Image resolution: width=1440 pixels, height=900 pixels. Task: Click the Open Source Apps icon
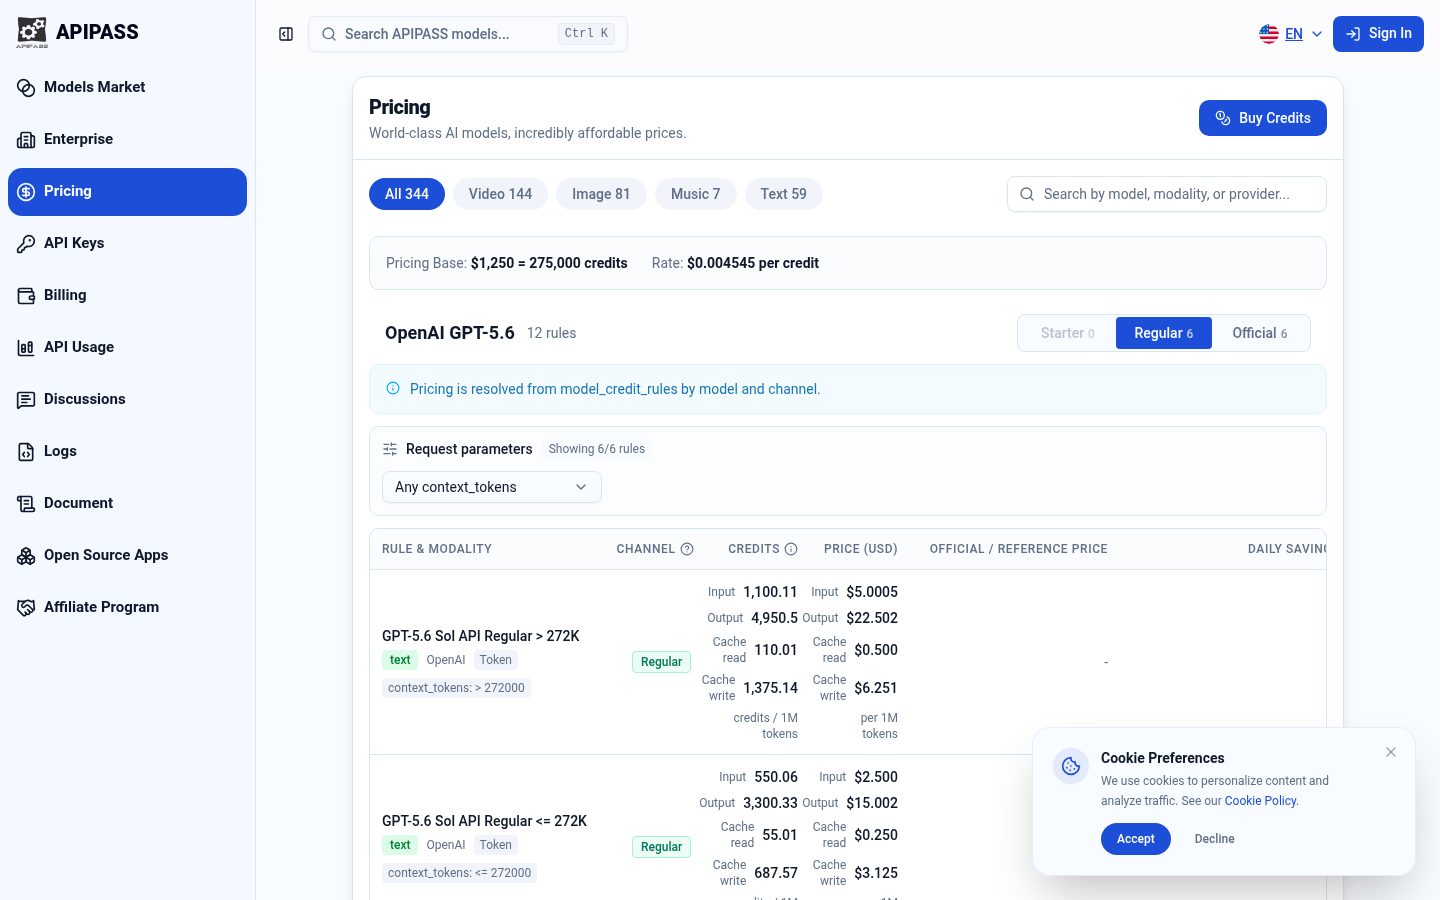[x=26, y=556]
